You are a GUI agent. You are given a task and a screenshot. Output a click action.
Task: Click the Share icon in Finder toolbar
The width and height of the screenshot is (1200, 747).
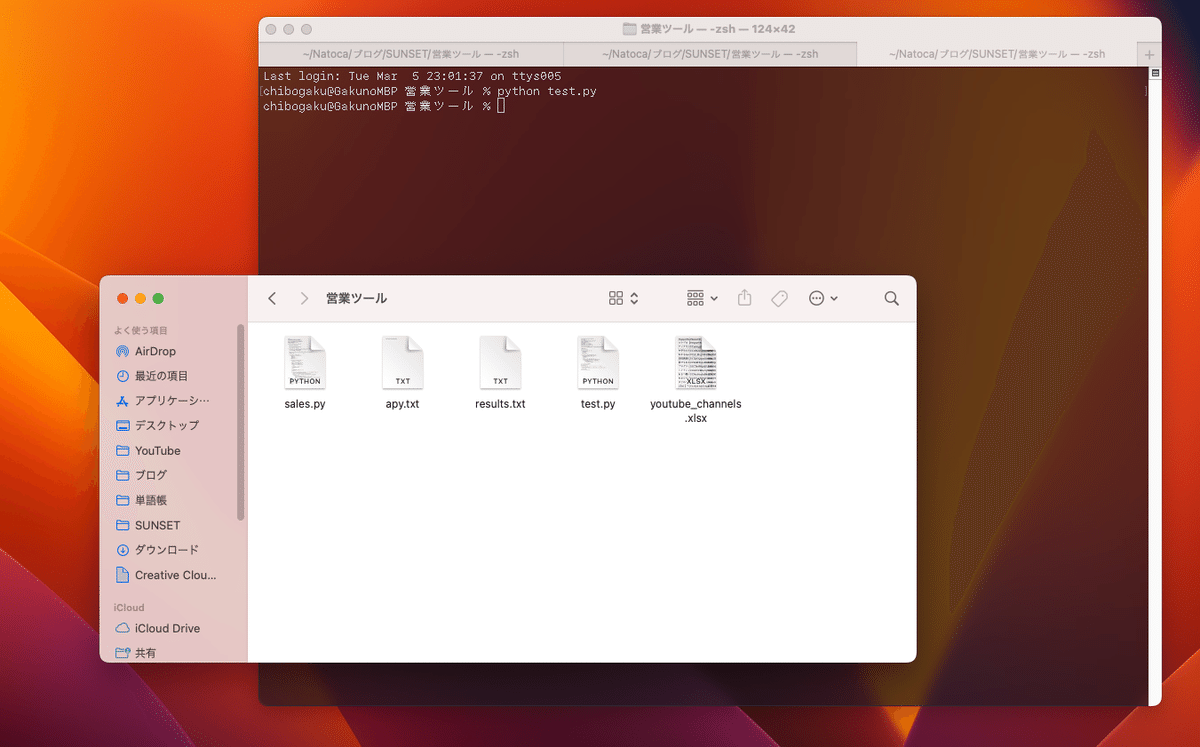click(x=744, y=298)
